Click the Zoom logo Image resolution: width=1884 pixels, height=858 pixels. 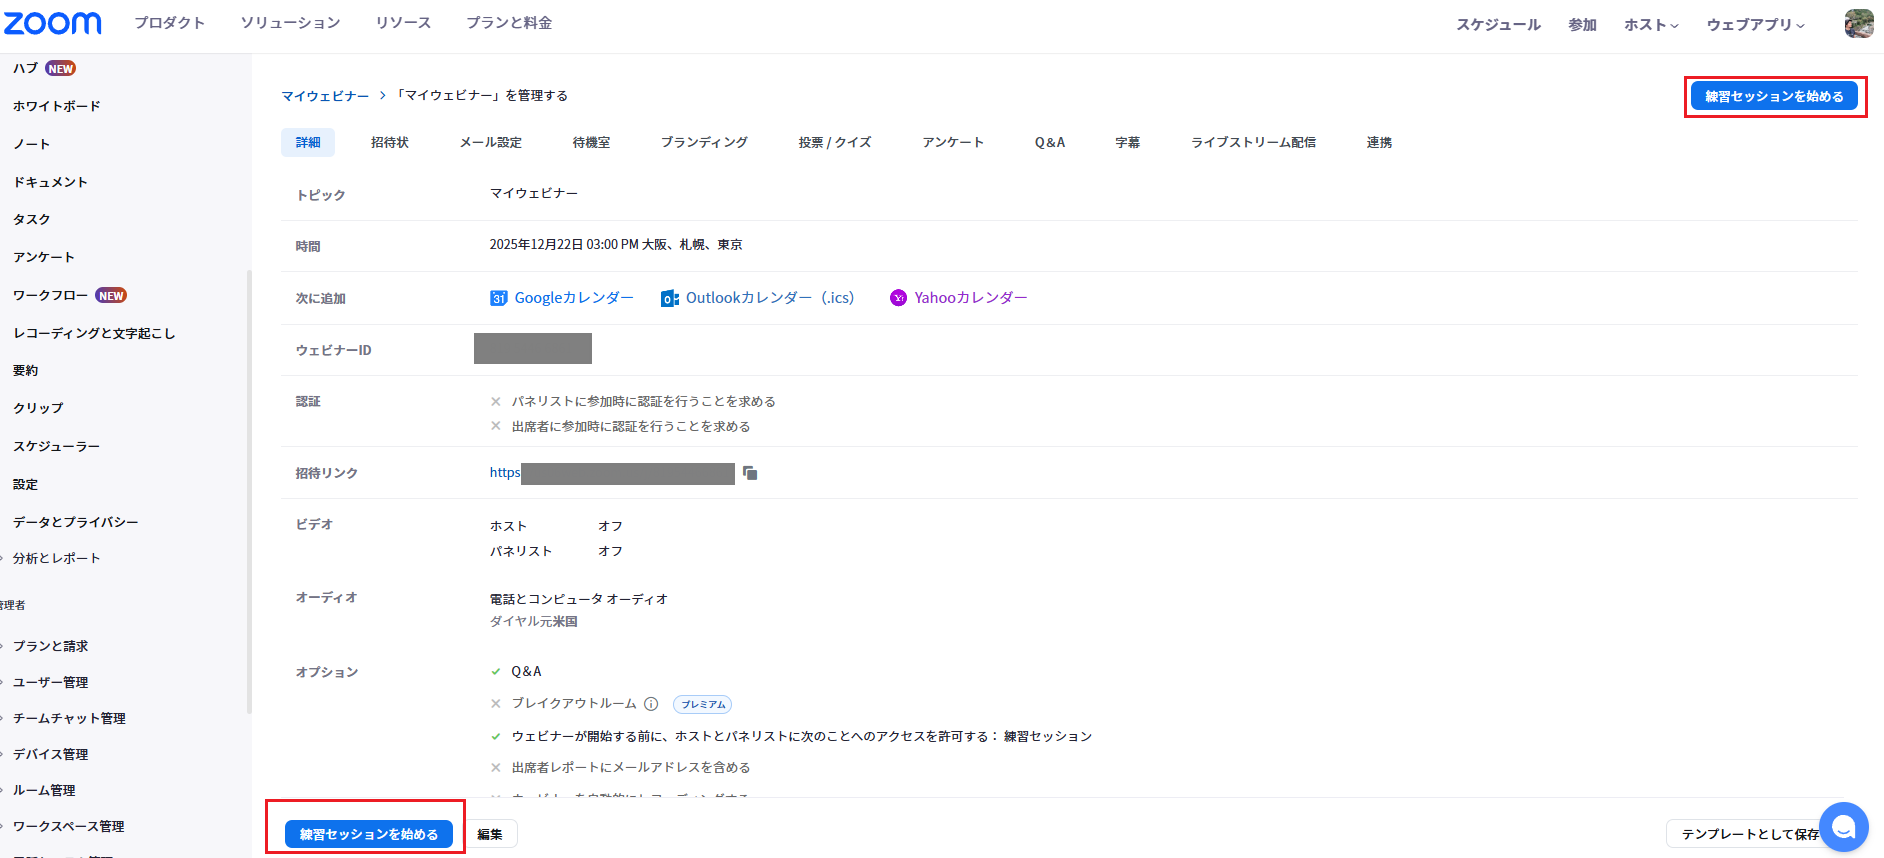52,23
